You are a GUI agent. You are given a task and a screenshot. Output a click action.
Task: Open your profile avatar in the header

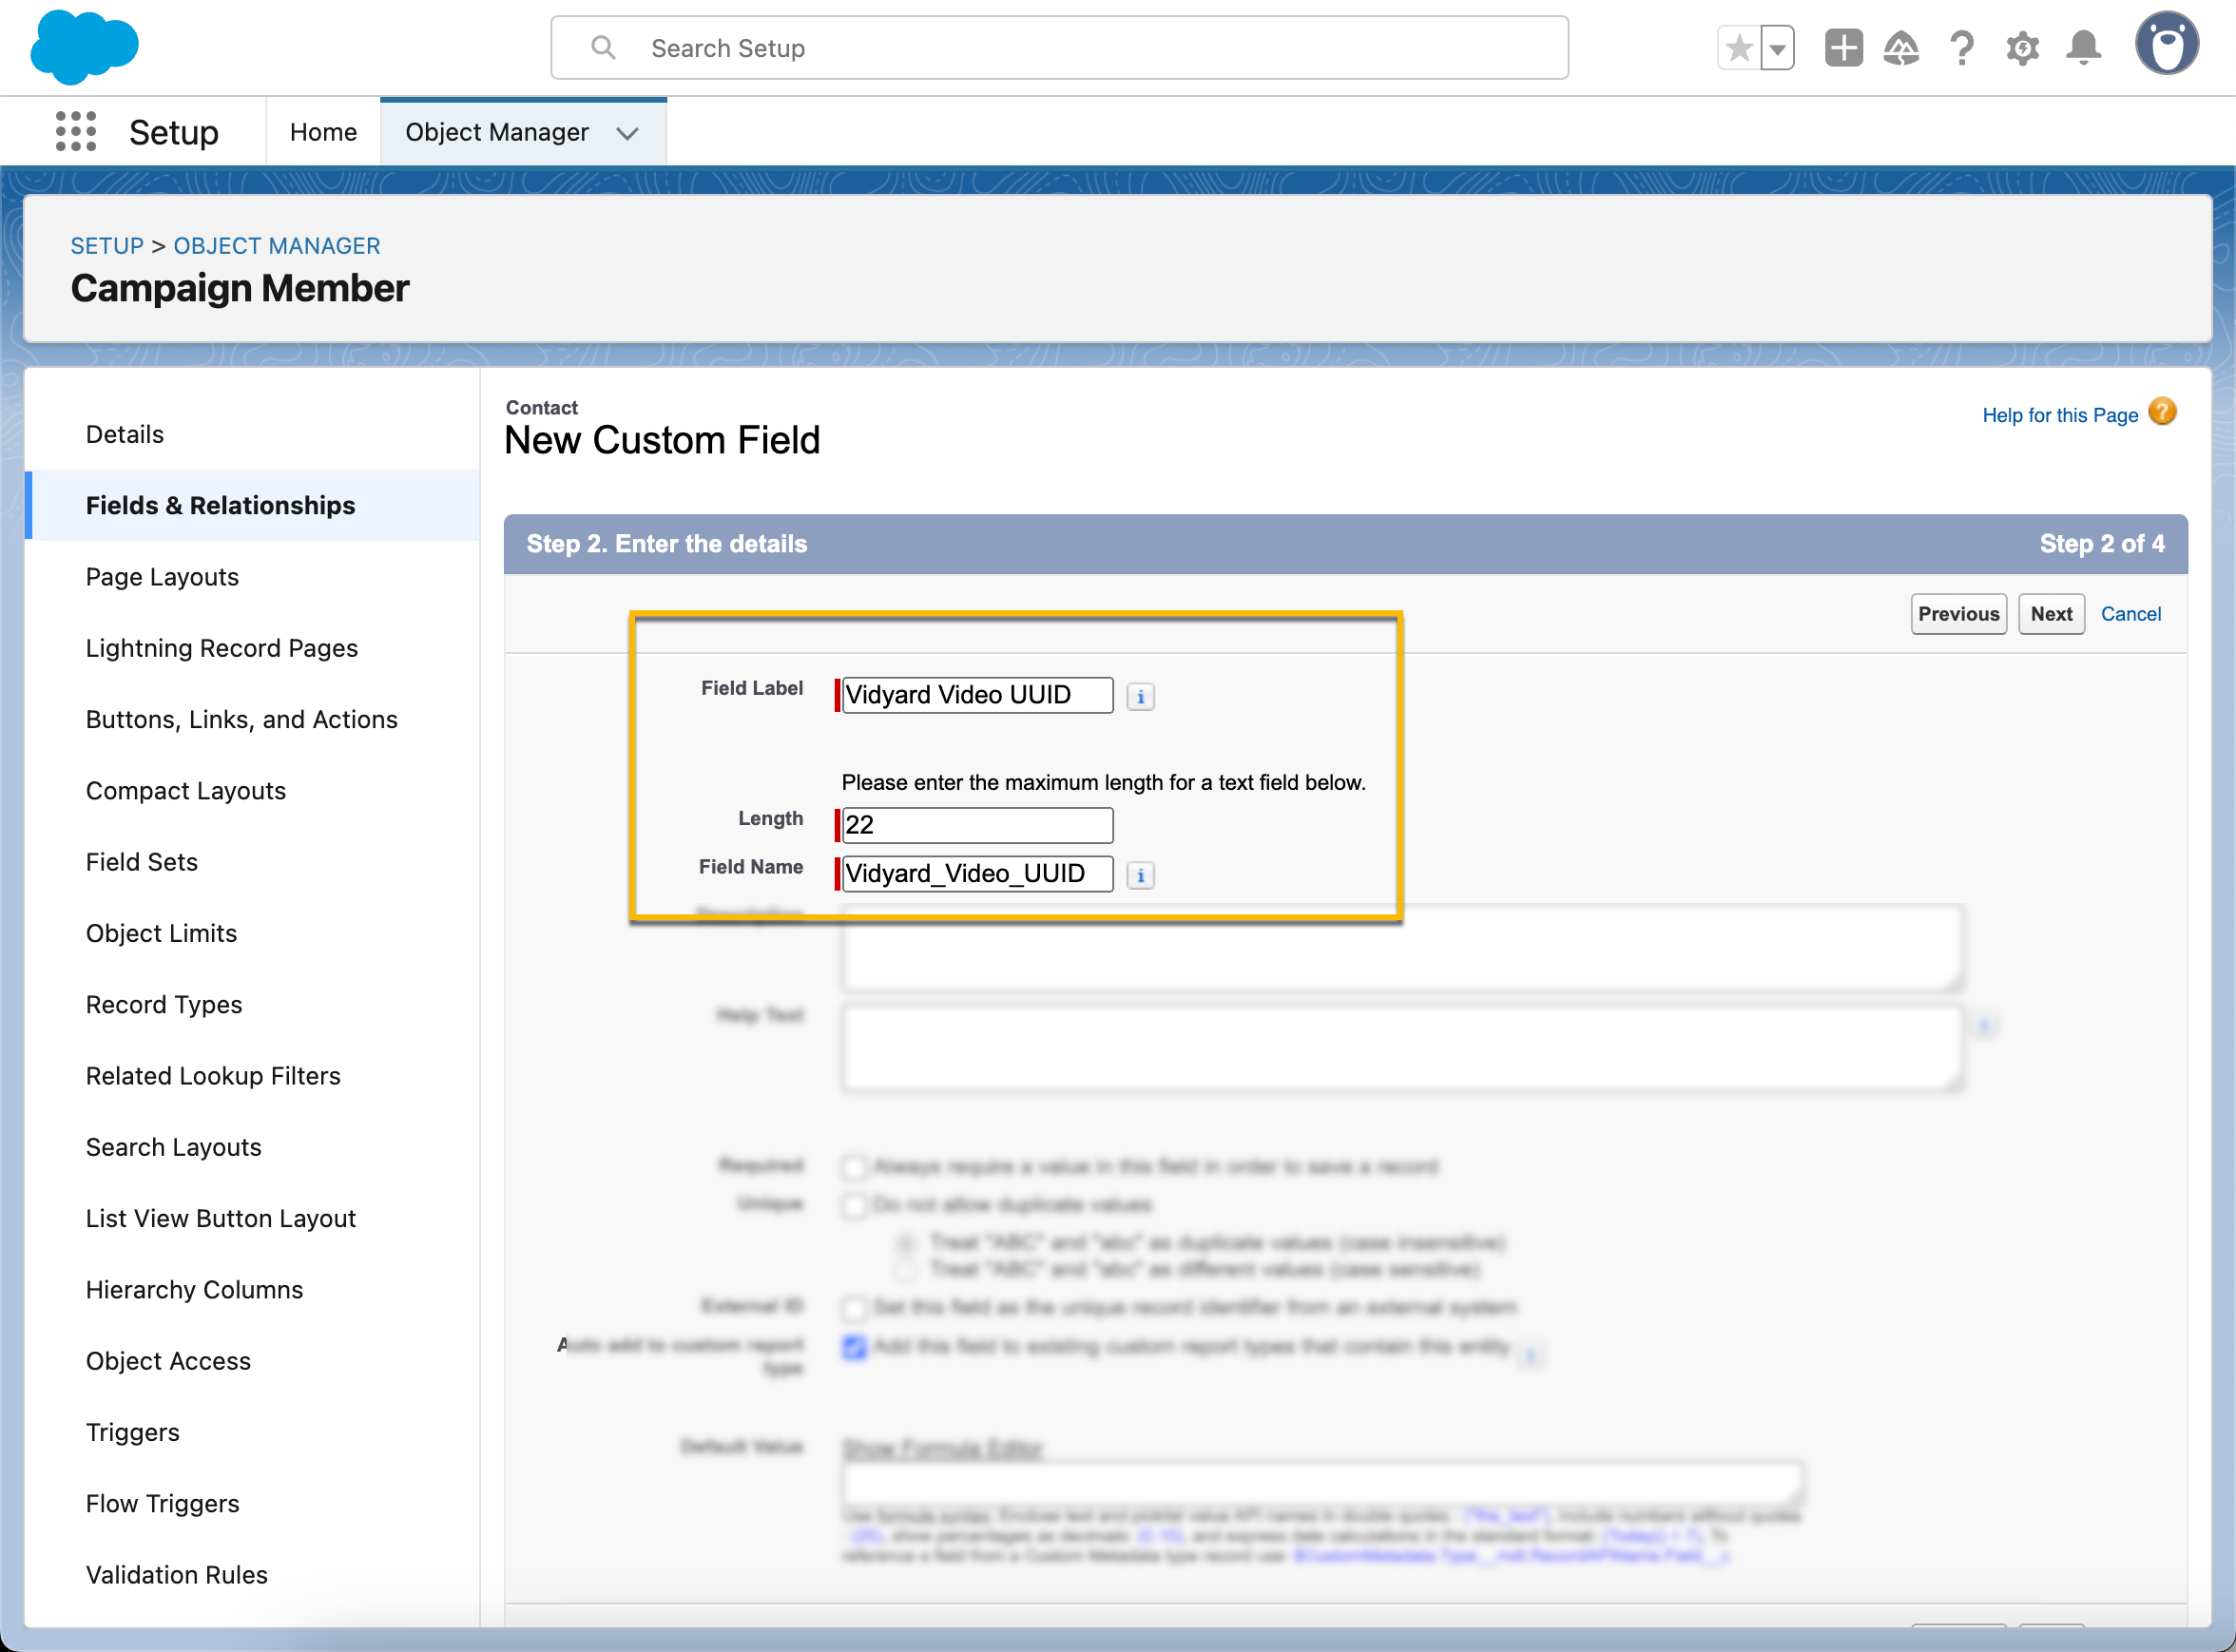click(x=2166, y=43)
